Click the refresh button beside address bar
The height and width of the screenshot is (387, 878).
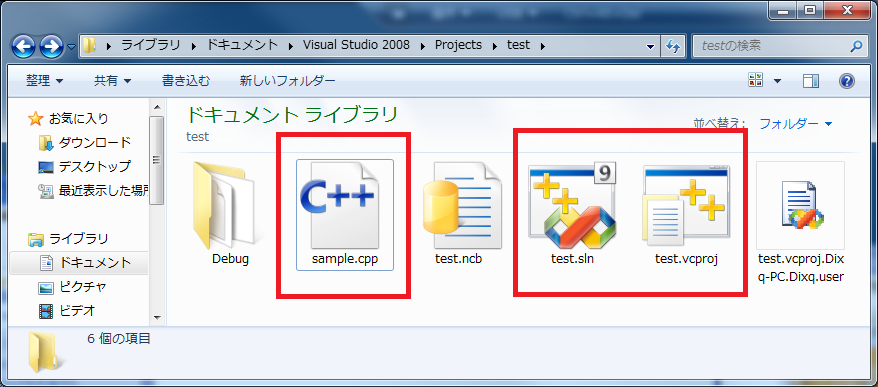674,45
